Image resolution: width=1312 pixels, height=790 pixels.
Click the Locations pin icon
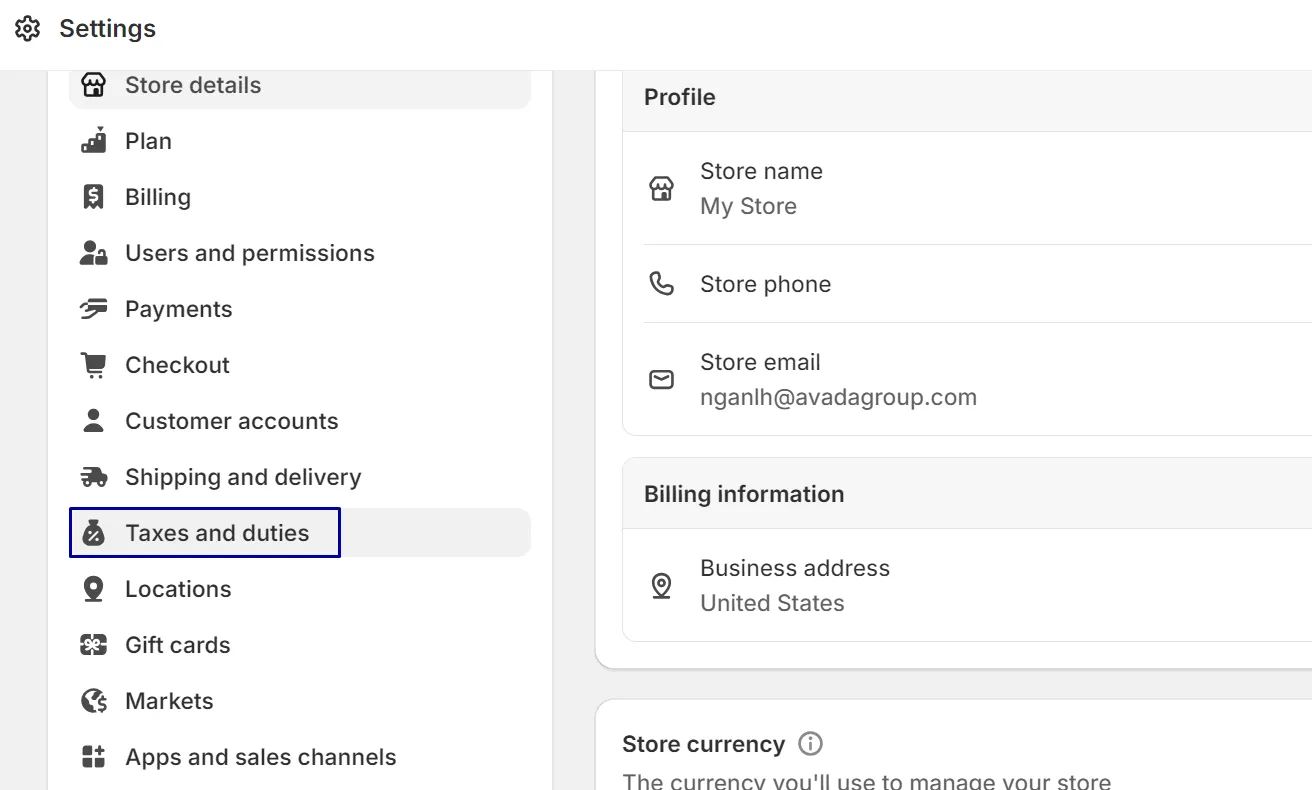[93, 589]
